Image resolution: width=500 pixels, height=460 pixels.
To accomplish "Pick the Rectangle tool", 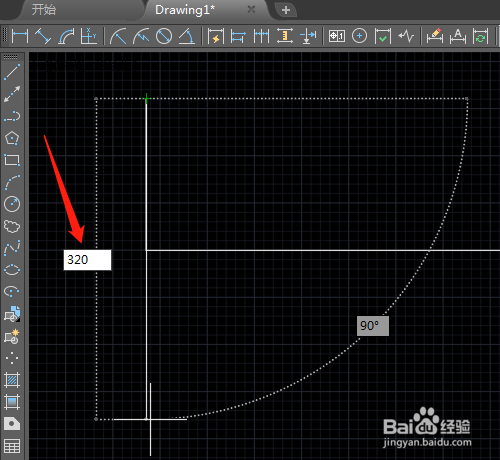I will 12,160.
